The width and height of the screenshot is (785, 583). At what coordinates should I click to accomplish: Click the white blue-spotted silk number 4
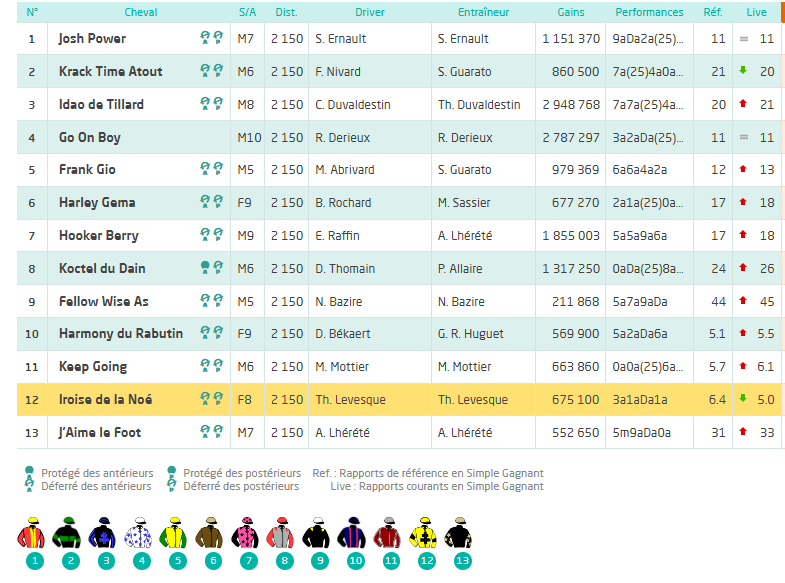[x=141, y=535]
